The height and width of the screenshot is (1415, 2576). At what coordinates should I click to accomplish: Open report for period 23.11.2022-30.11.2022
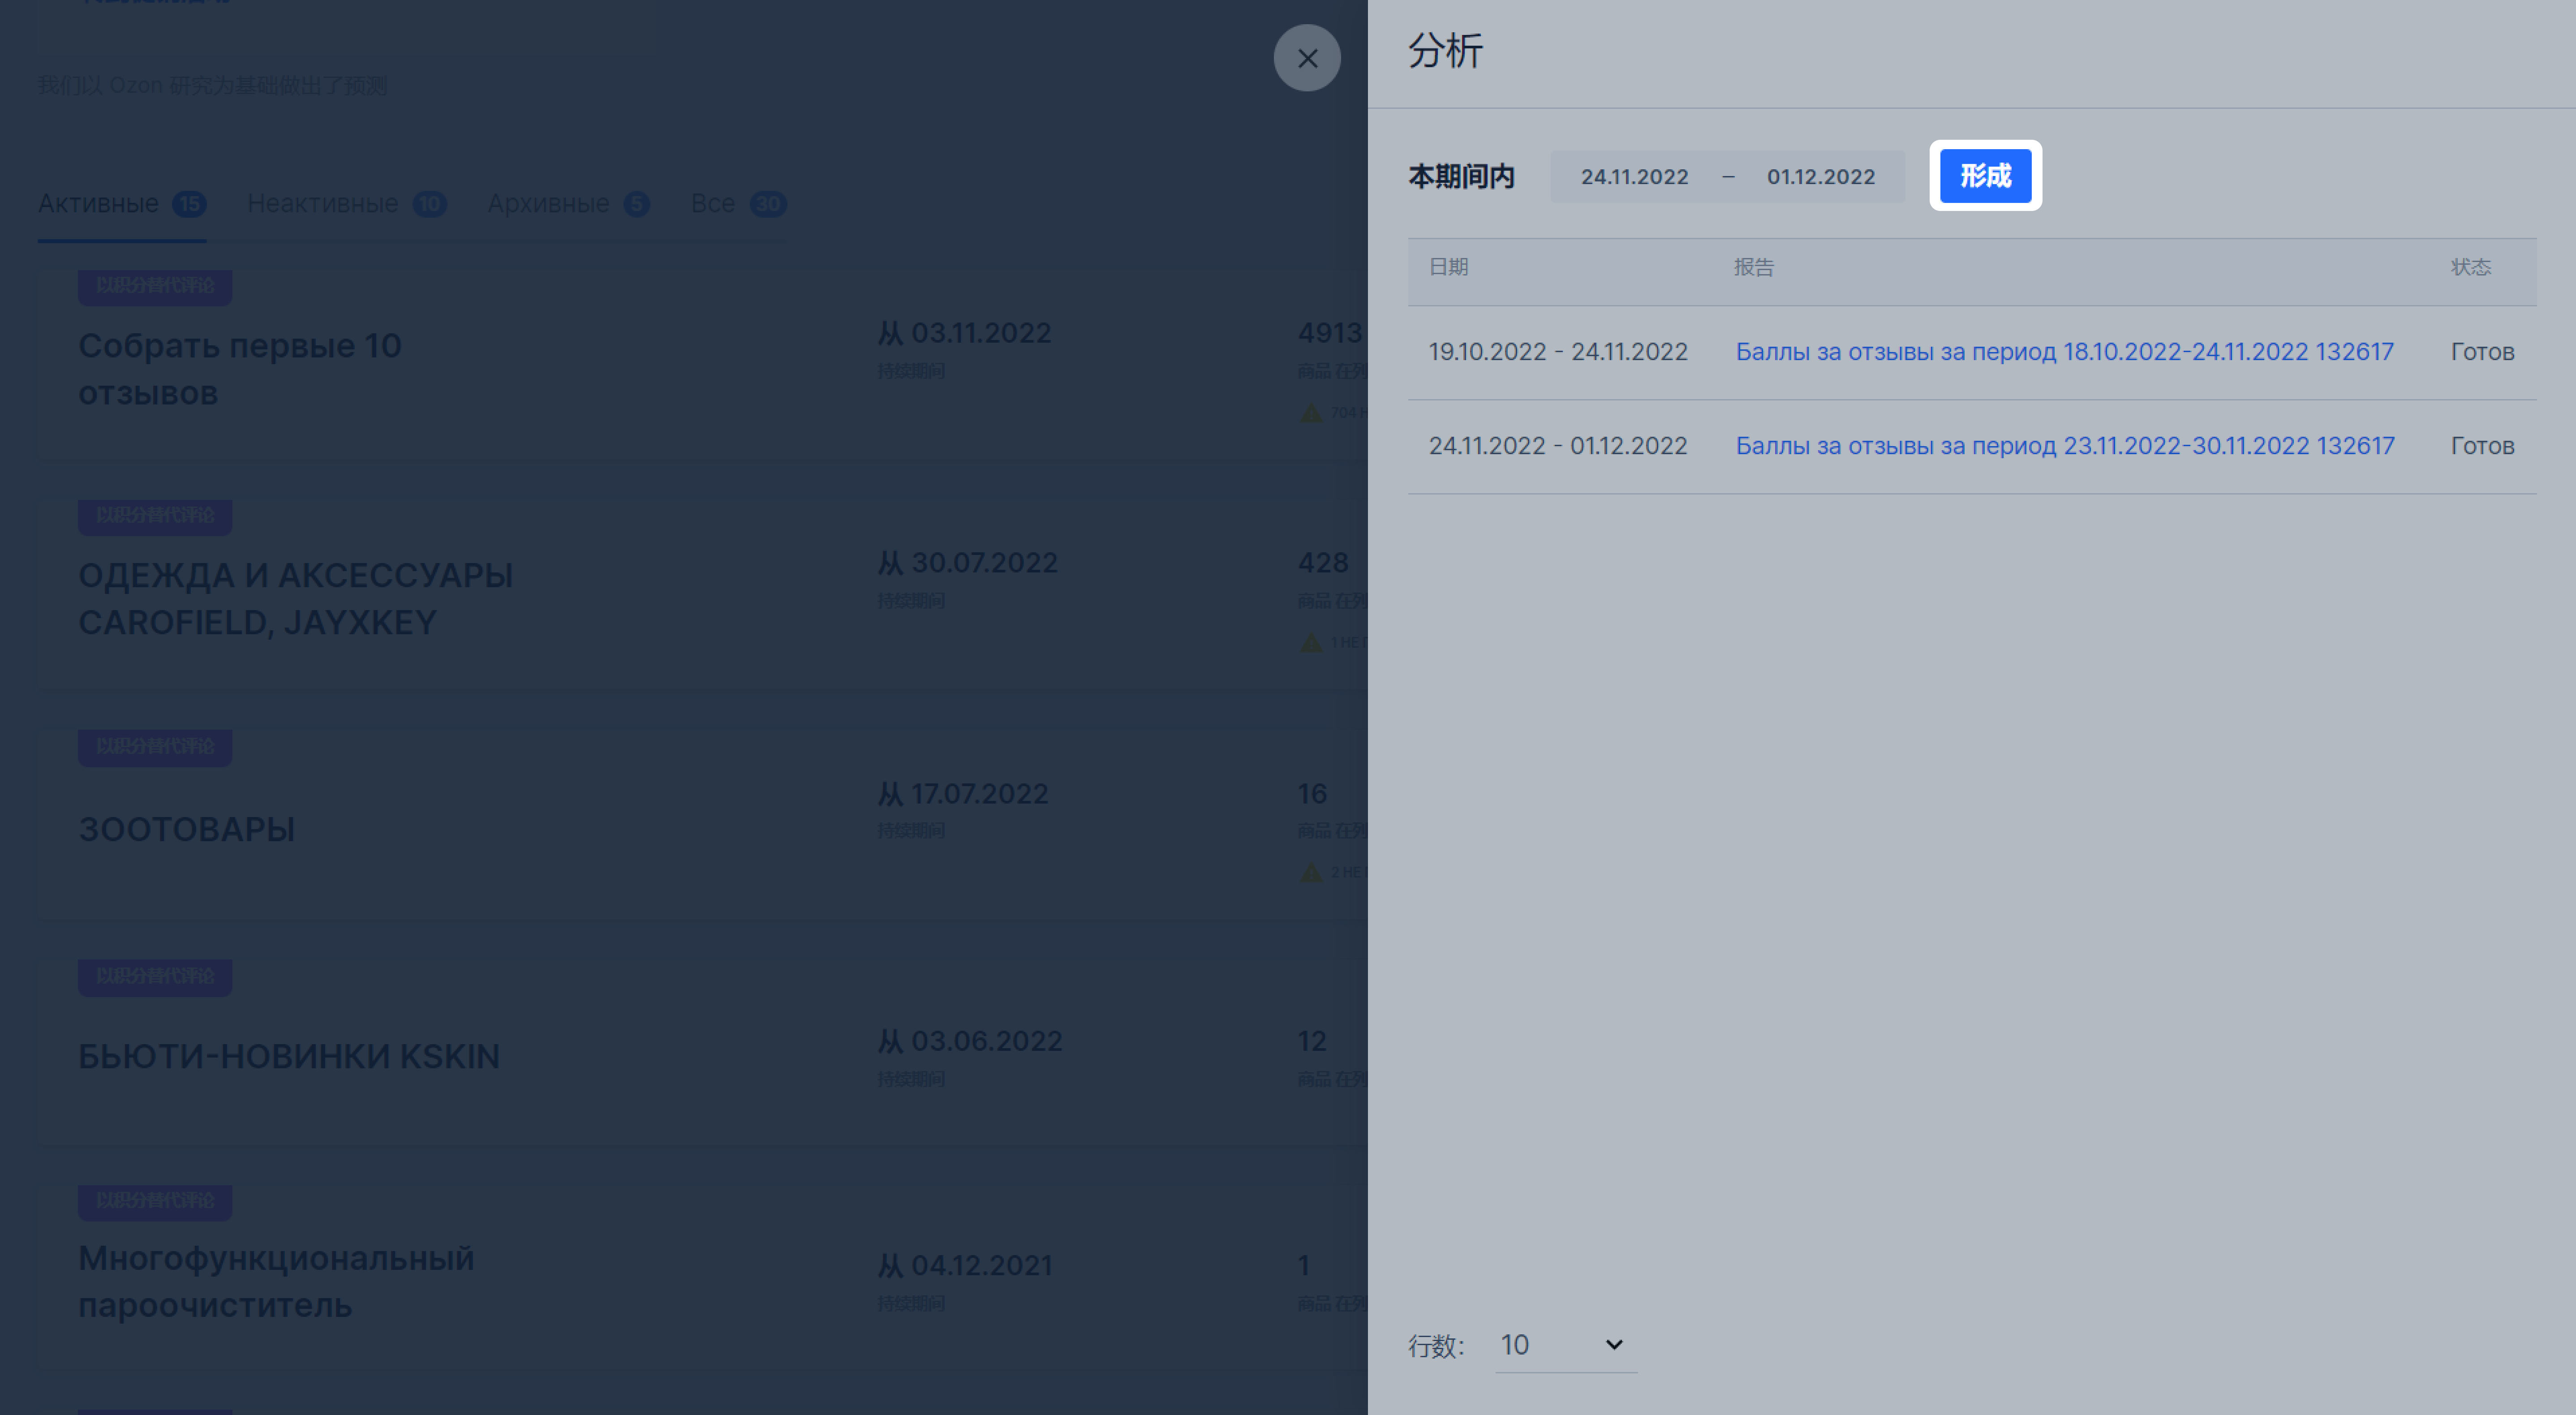coord(2064,446)
